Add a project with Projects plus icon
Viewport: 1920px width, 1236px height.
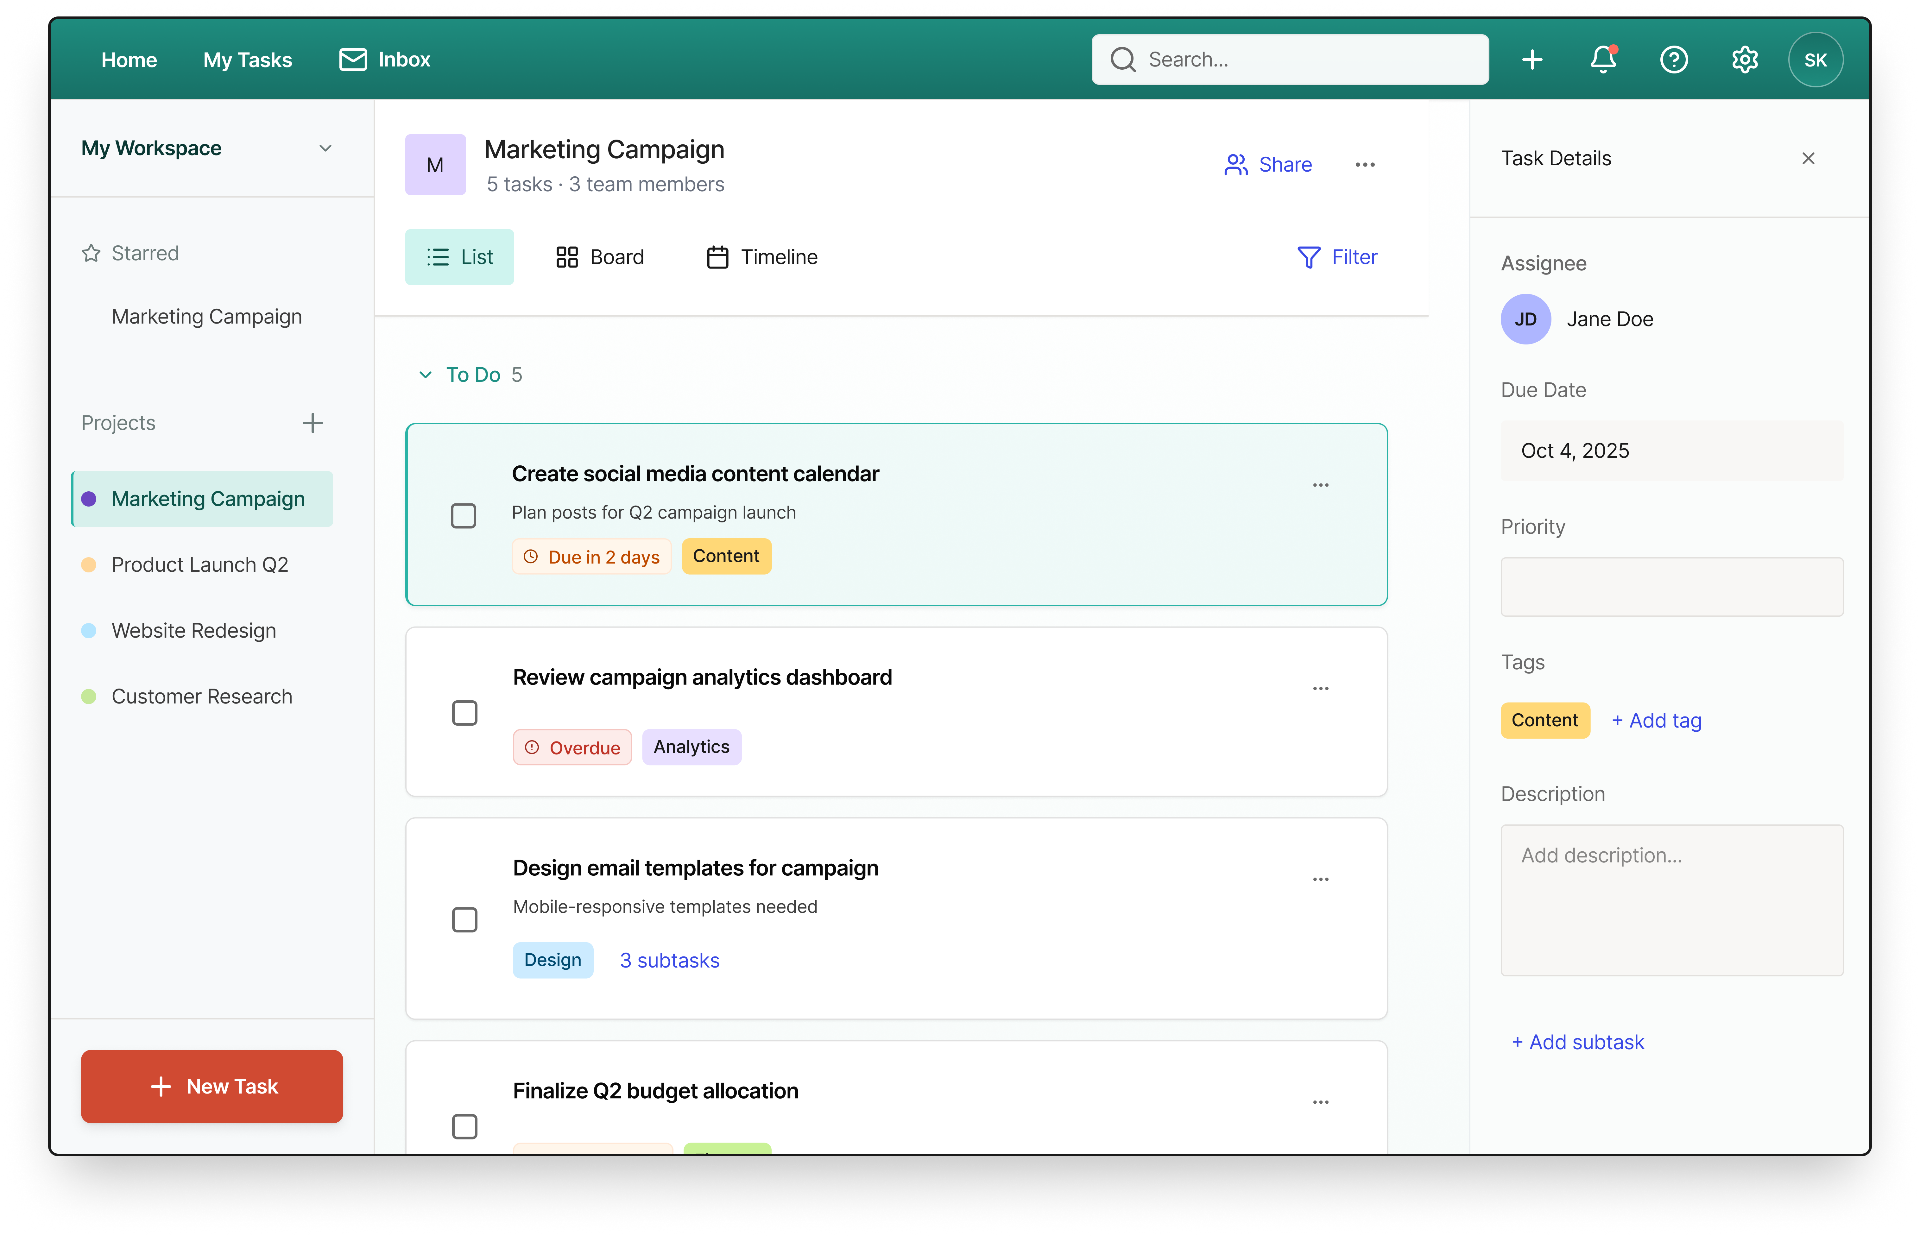313,423
